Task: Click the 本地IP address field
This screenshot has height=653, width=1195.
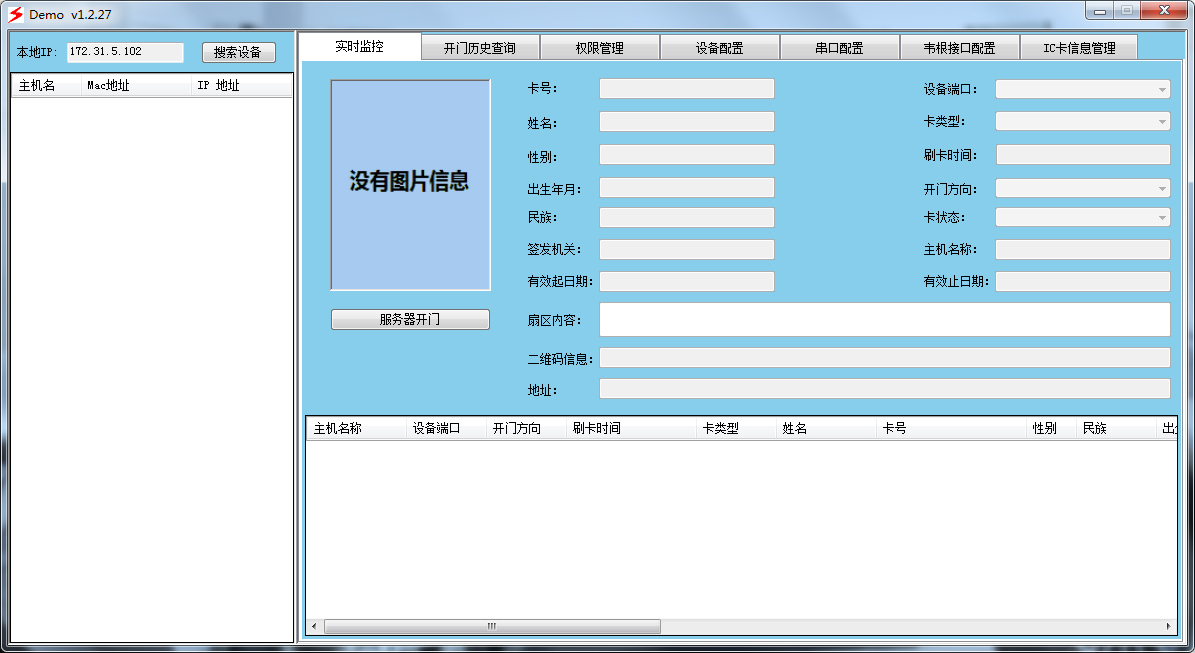Action: tap(125, 52)
